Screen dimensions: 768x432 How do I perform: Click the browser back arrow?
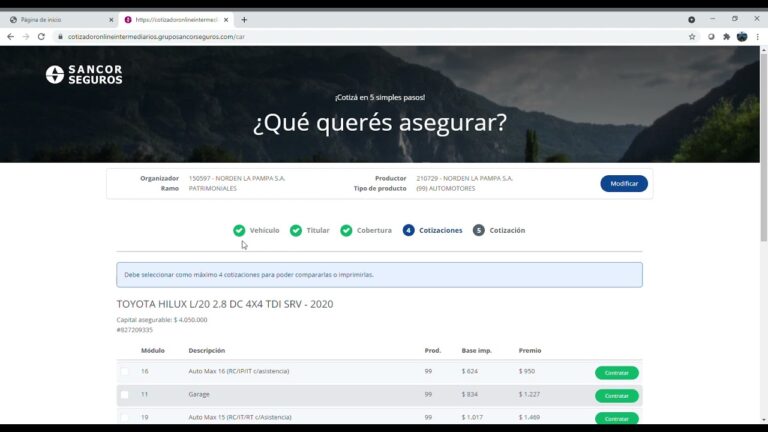click(10, 37)
